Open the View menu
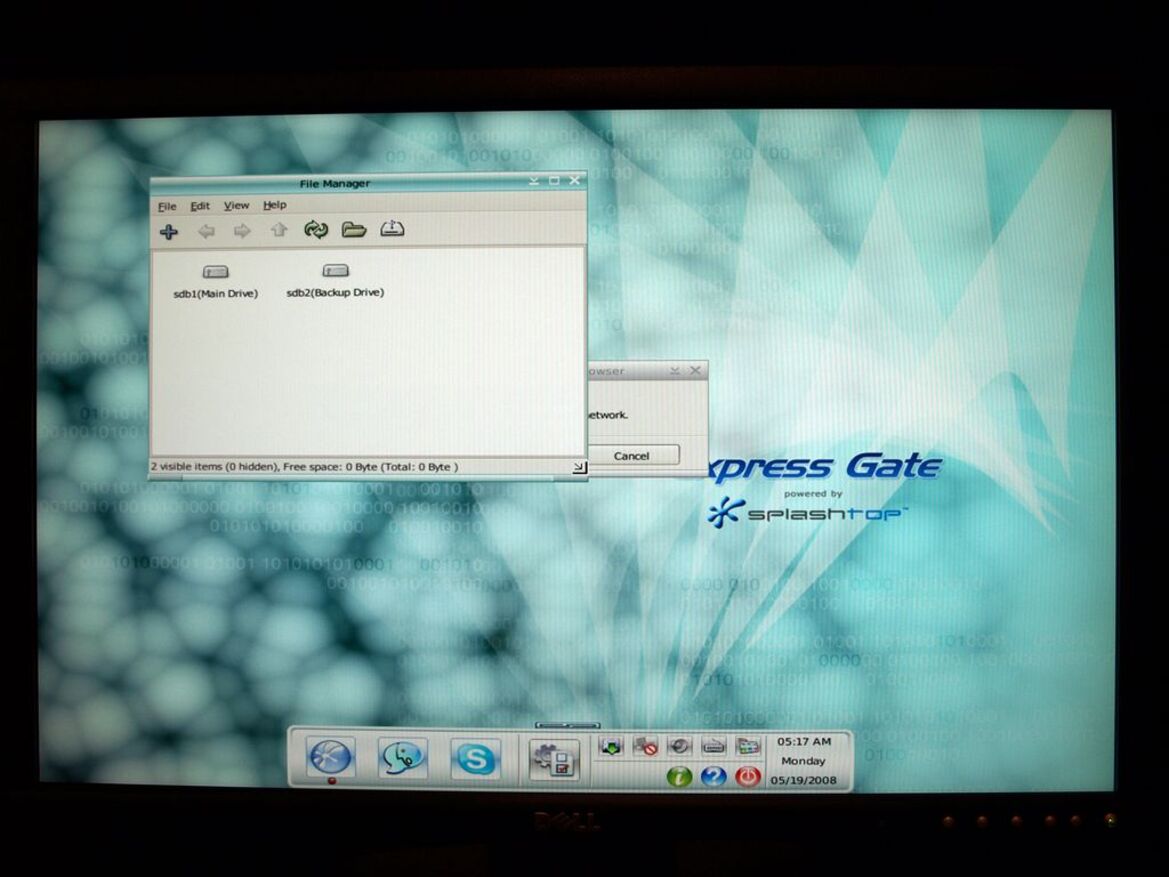Viewport: 1169px width, 877px height. point(236,205)
